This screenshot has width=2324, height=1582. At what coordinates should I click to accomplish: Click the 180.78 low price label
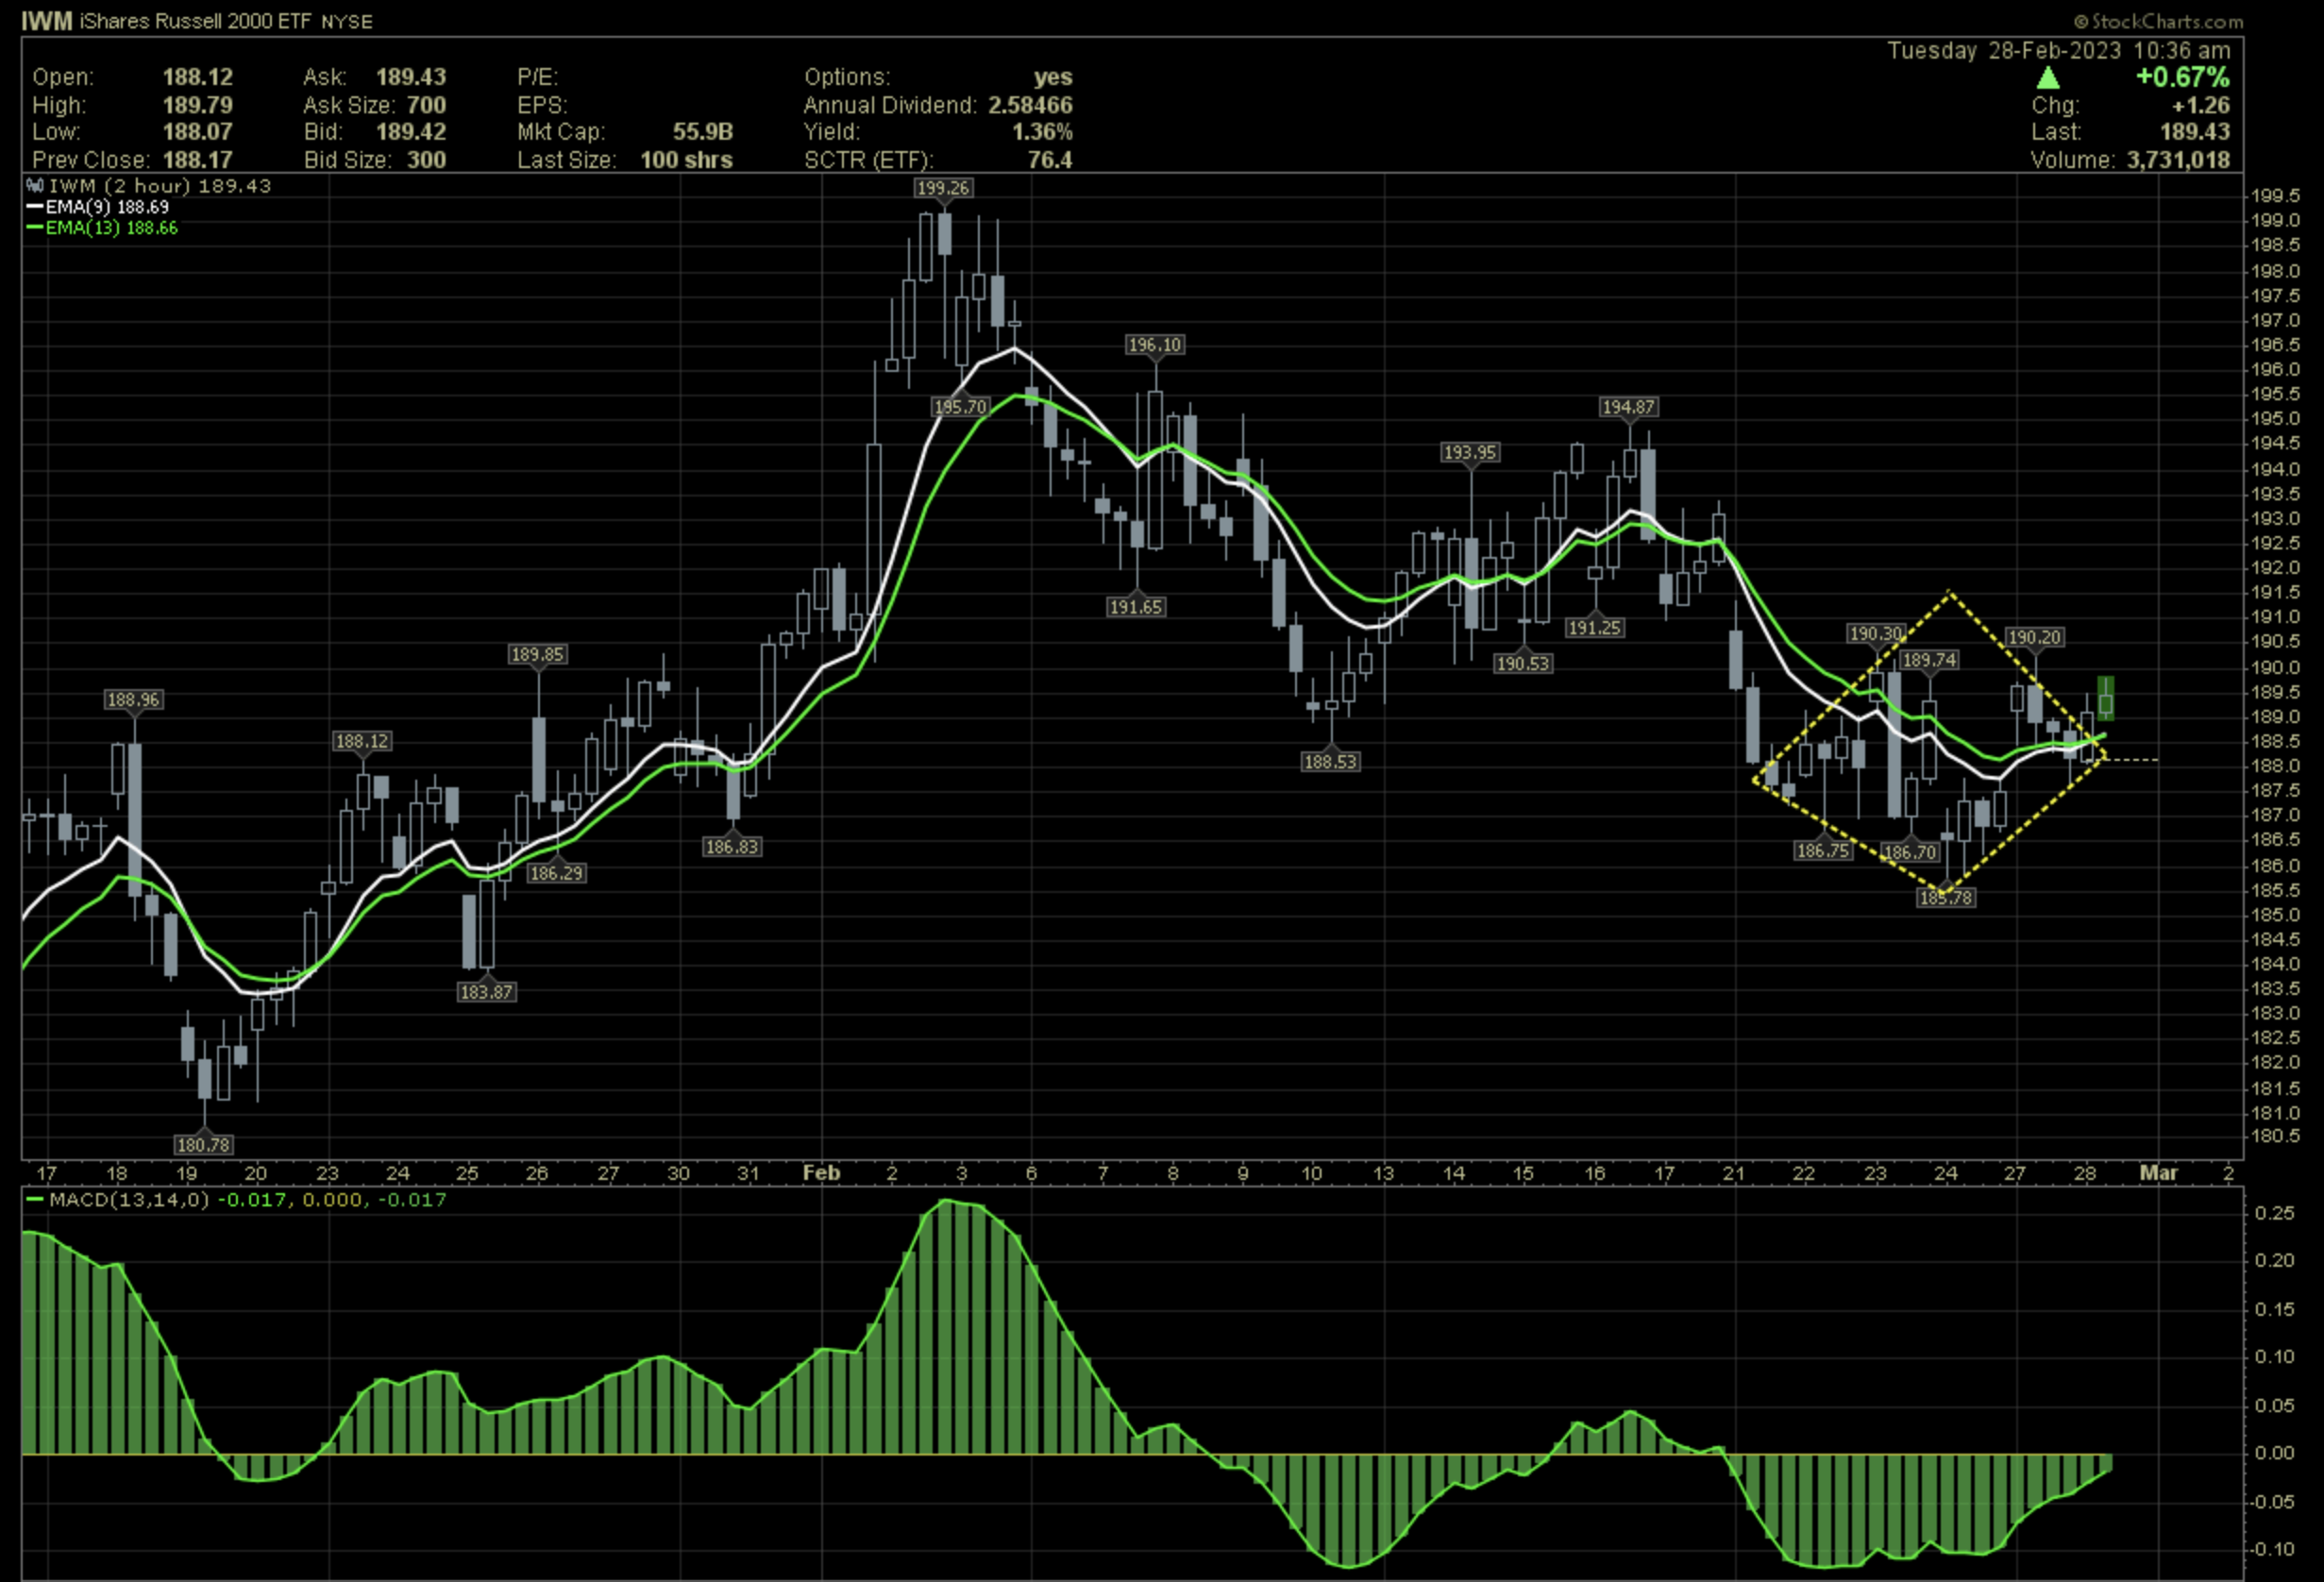pyautogui.click(x=203, y=1144)
